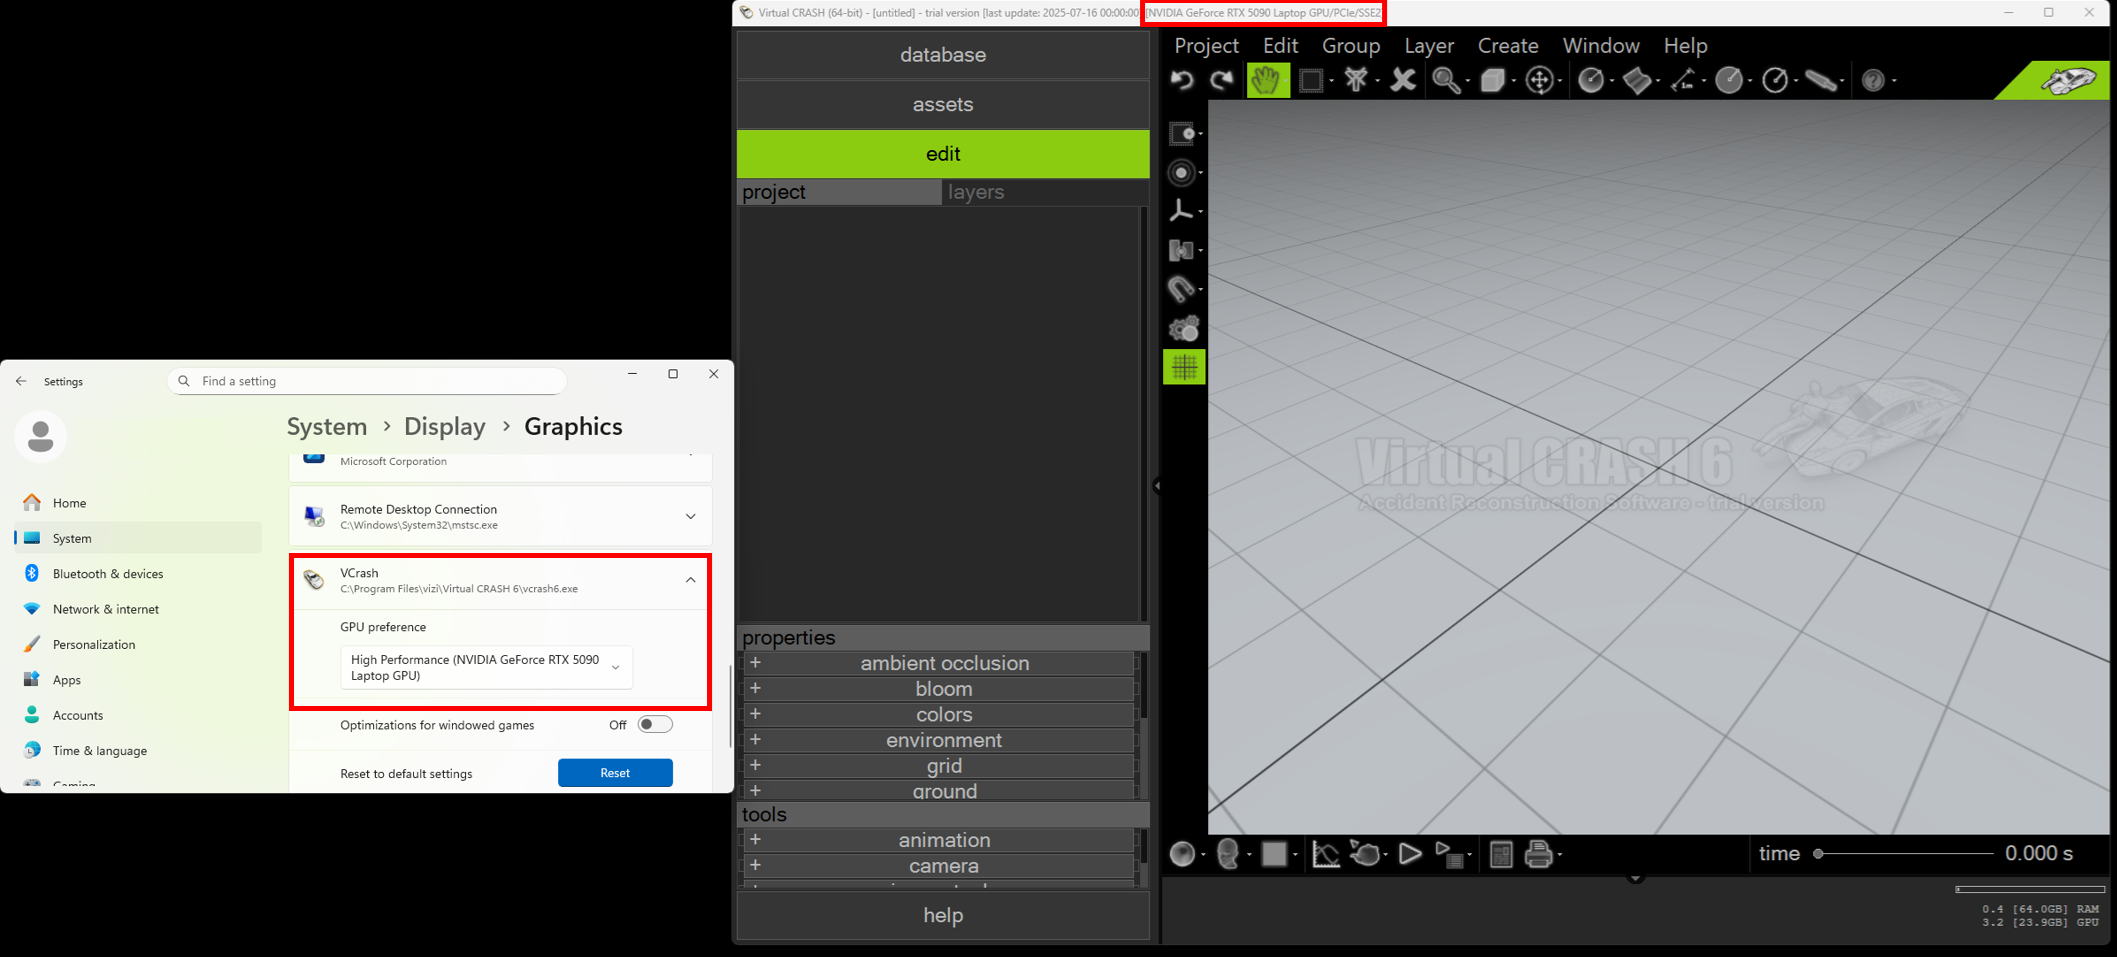Open Bluetooth & devices in Settings sidebar
This screenshot has height=957, width=2117.
[138, 574]
